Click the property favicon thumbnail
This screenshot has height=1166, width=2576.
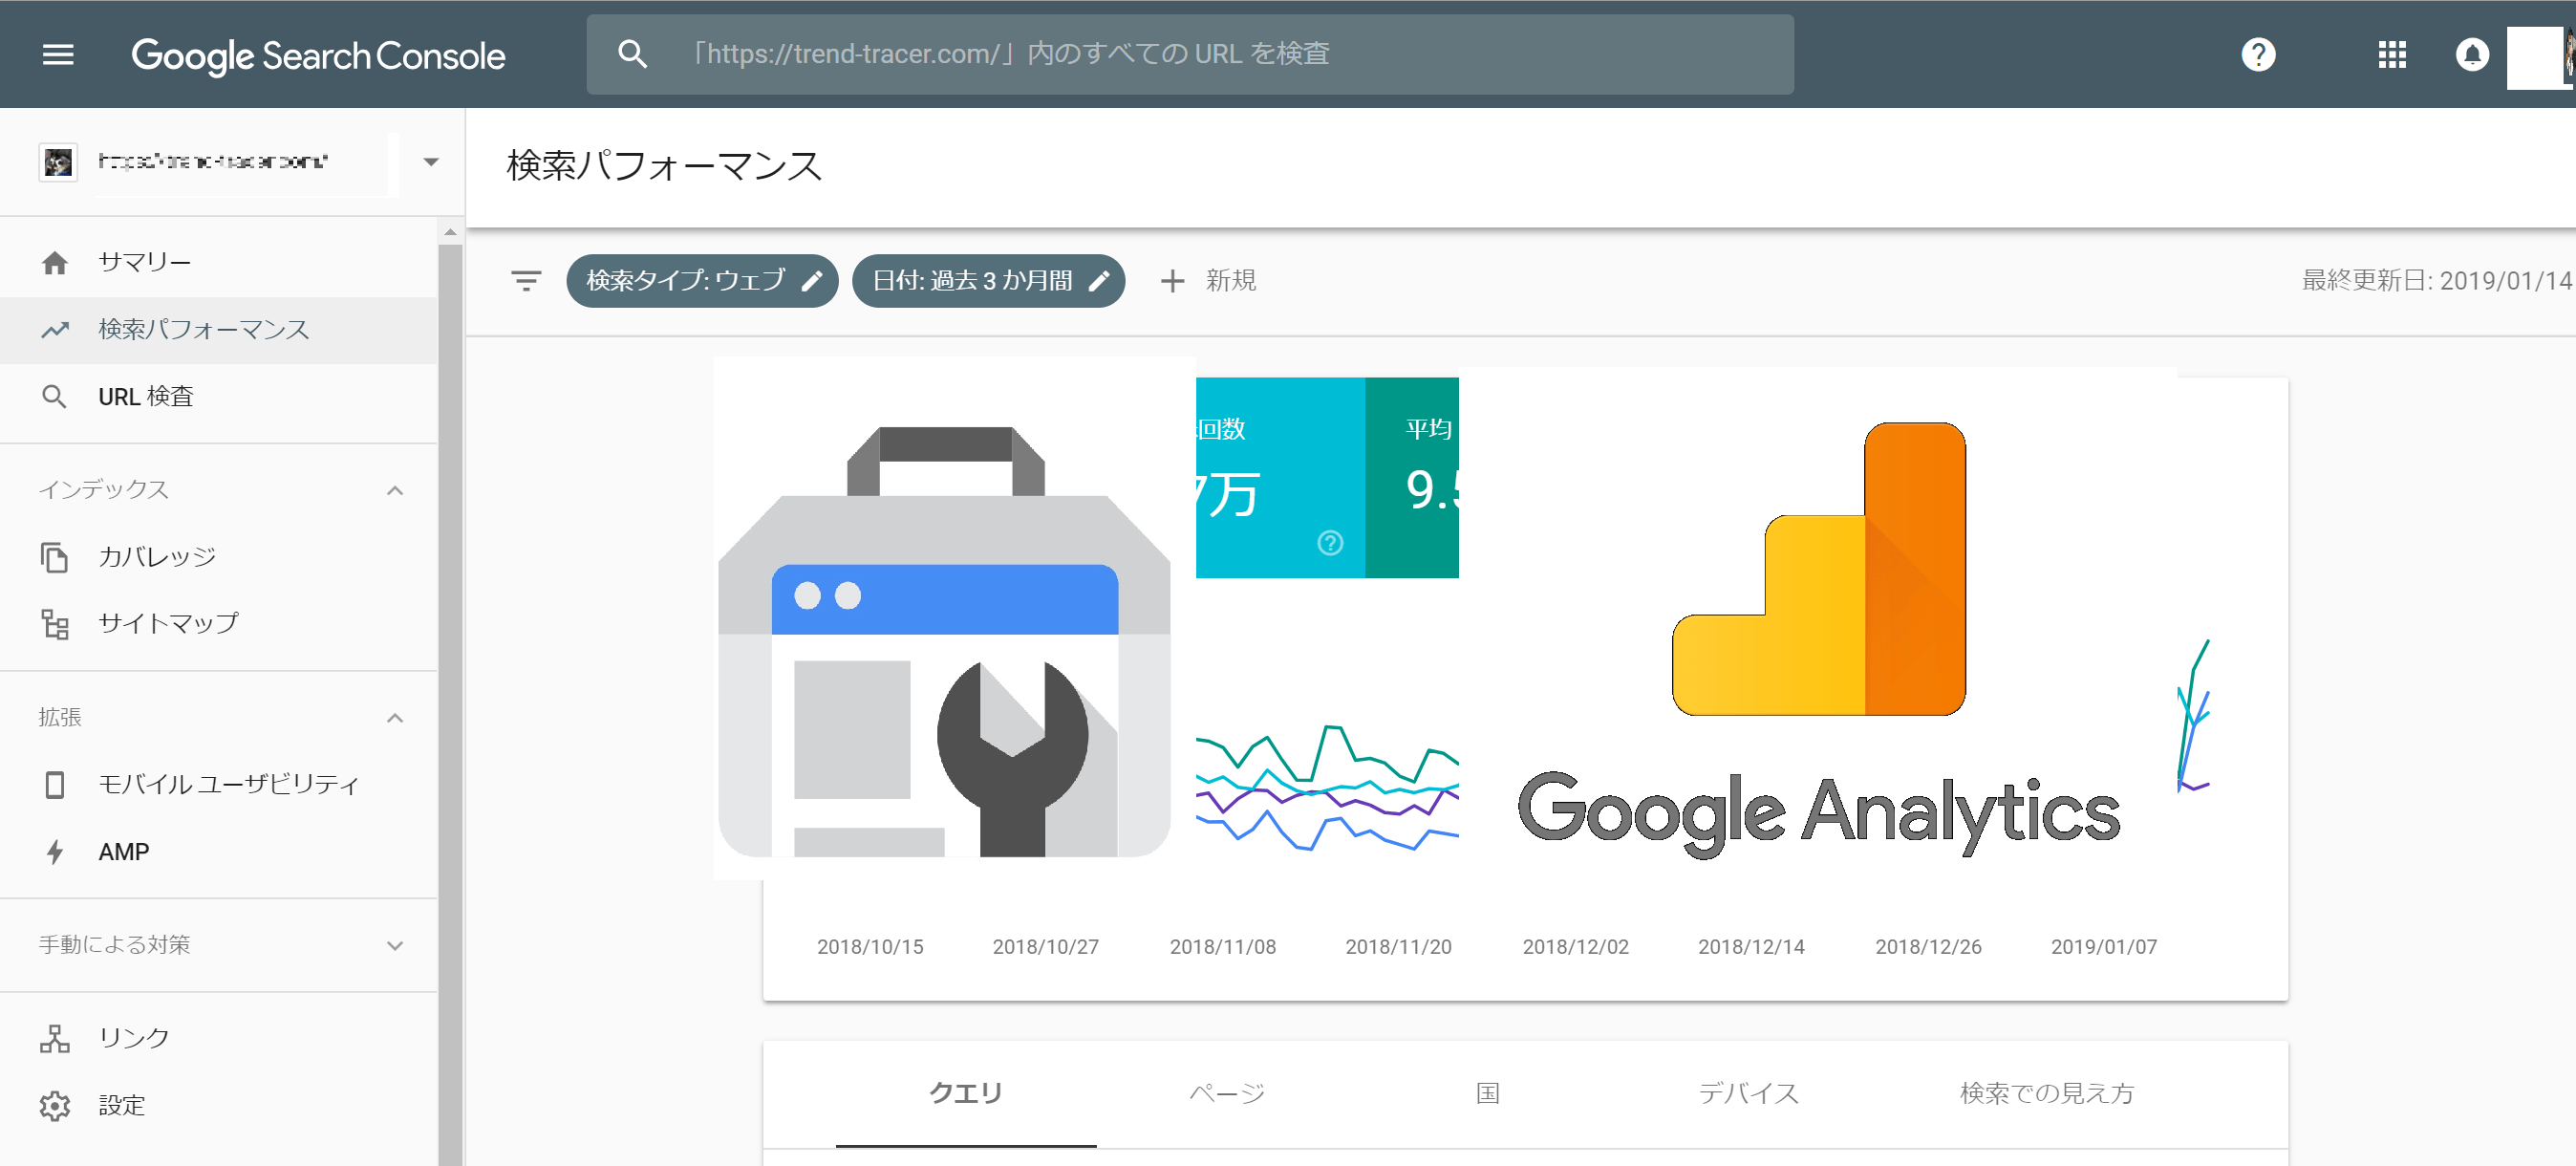(58, 162)
